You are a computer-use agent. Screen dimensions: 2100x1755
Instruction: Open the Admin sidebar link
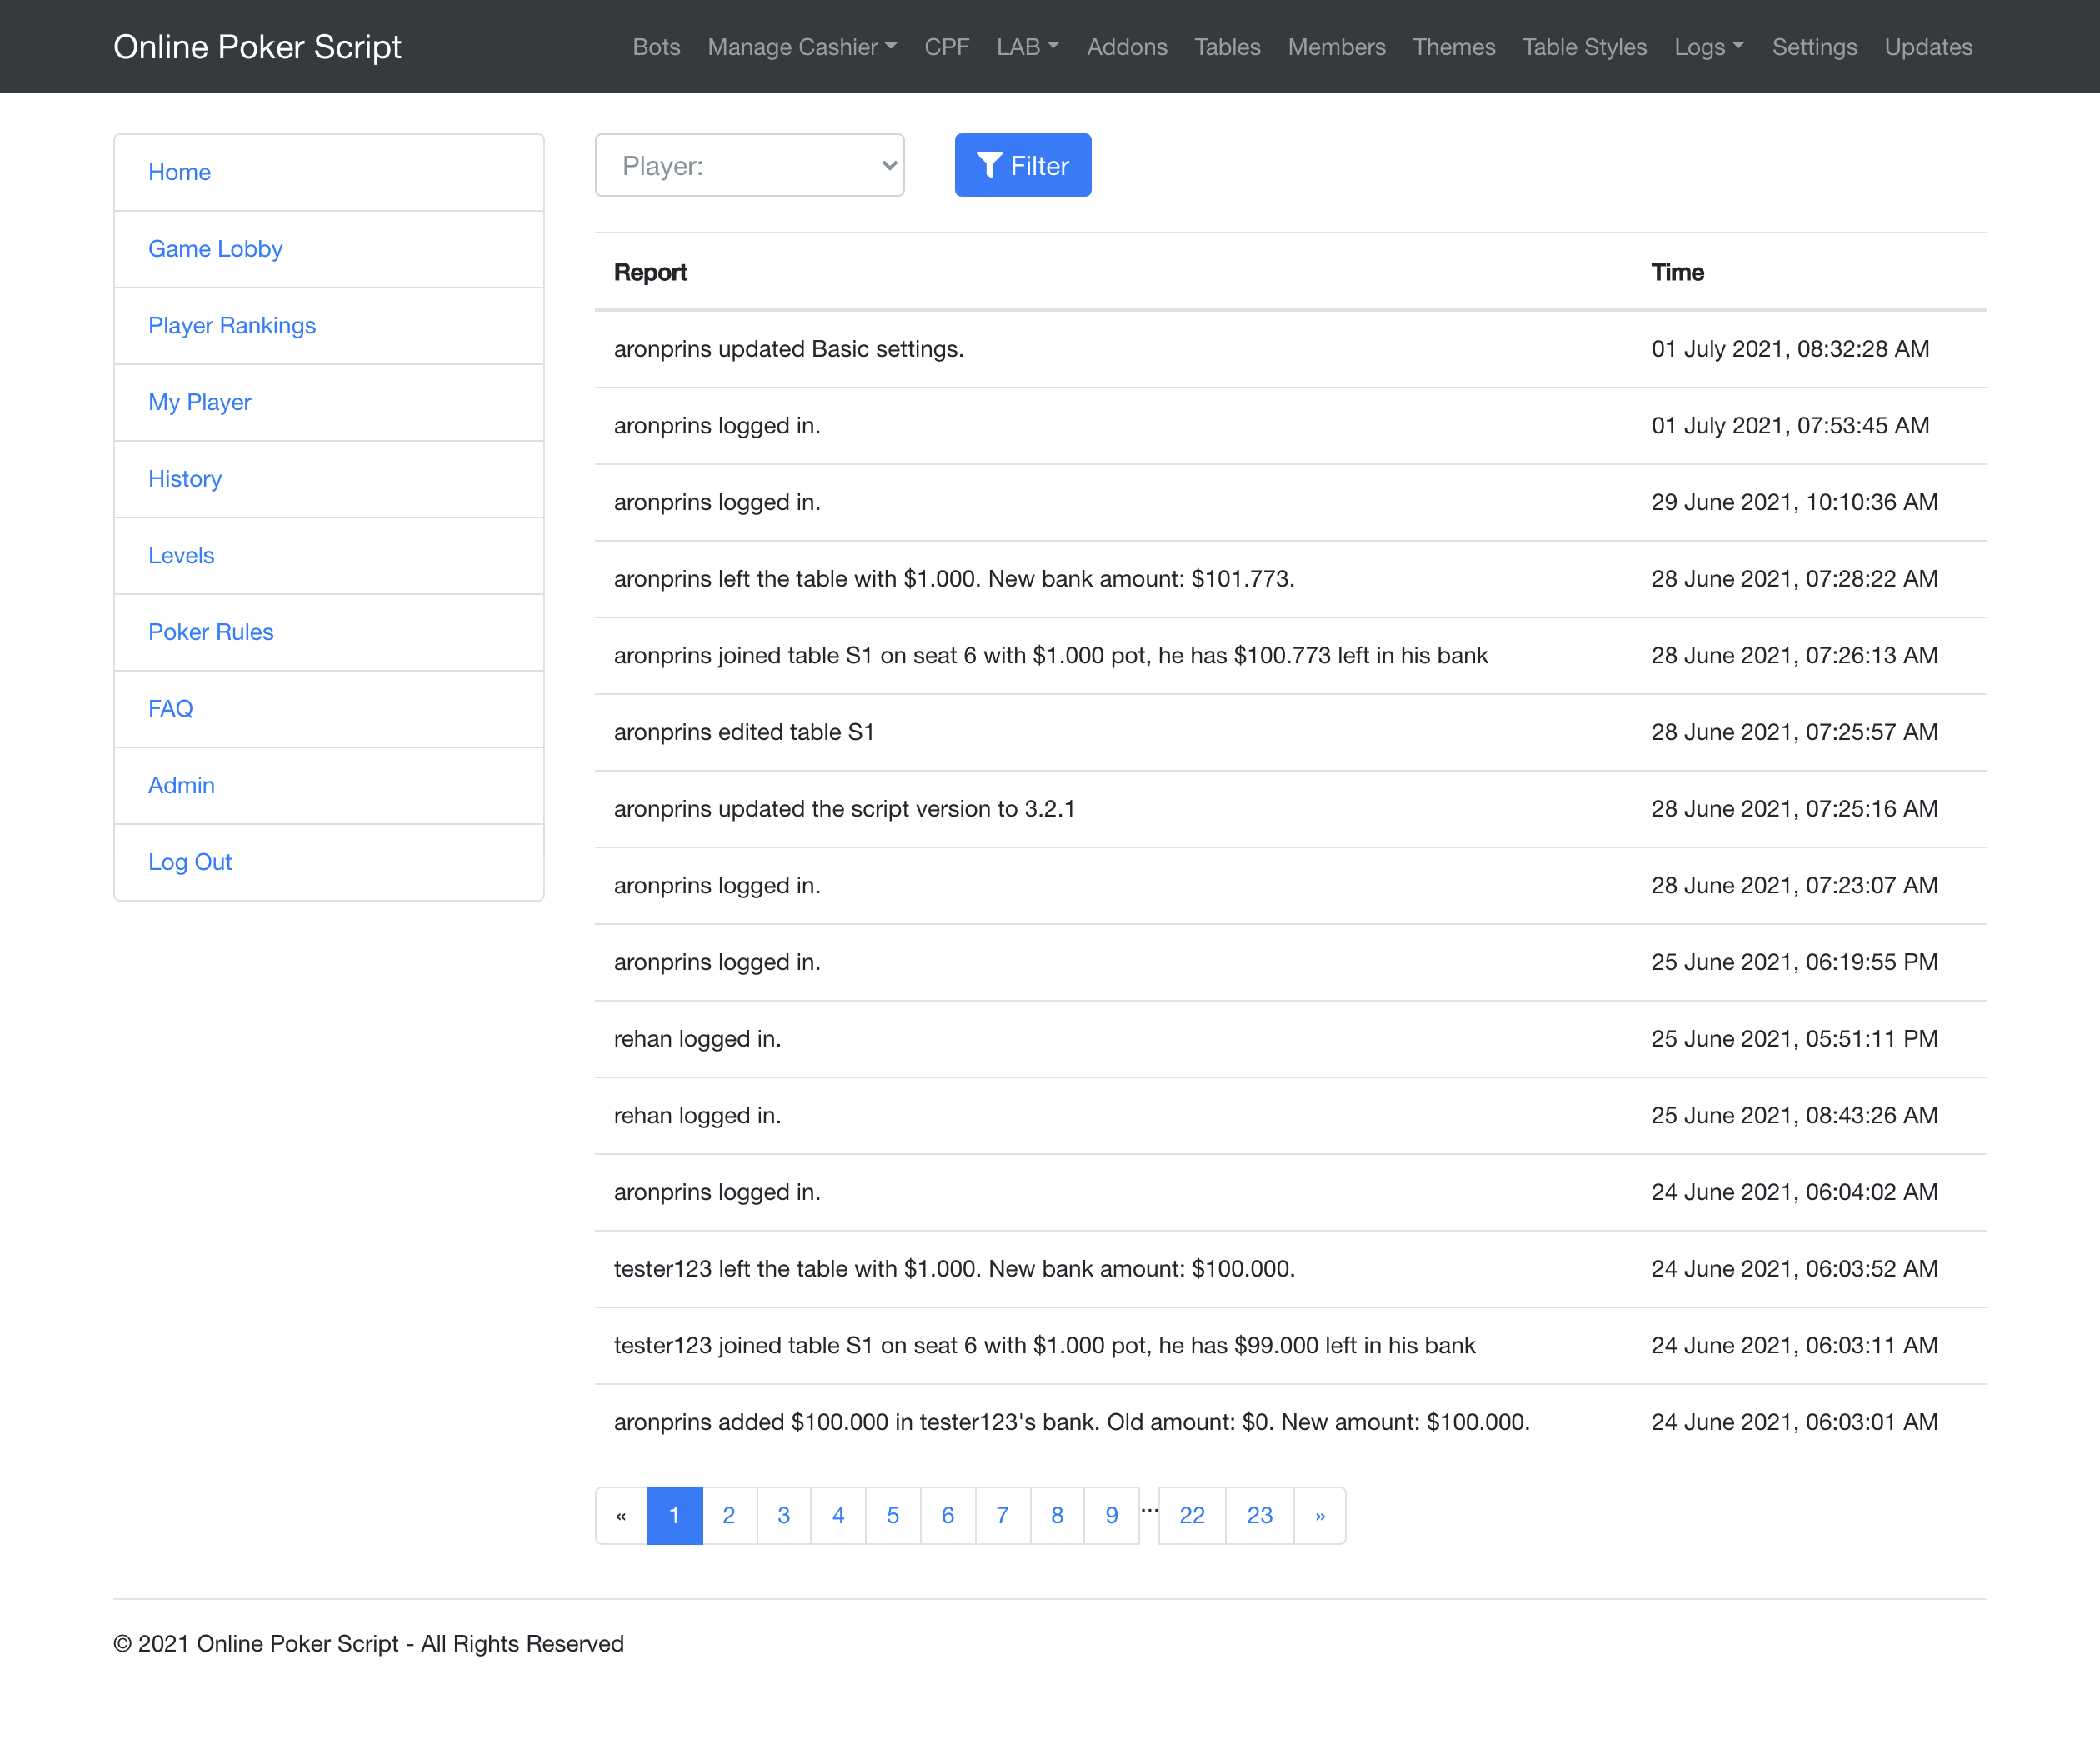click(181, 785)
